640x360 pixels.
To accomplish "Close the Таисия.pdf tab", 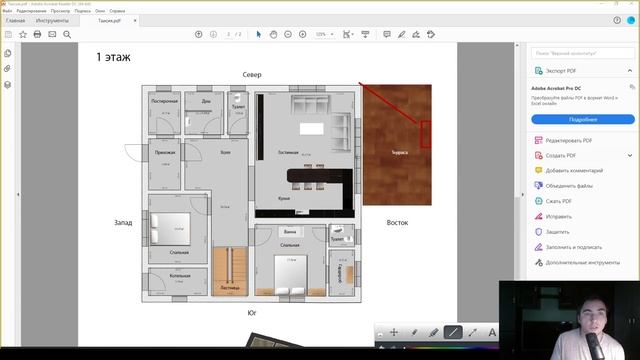I will pyautogui.click(x=135, y=20).
